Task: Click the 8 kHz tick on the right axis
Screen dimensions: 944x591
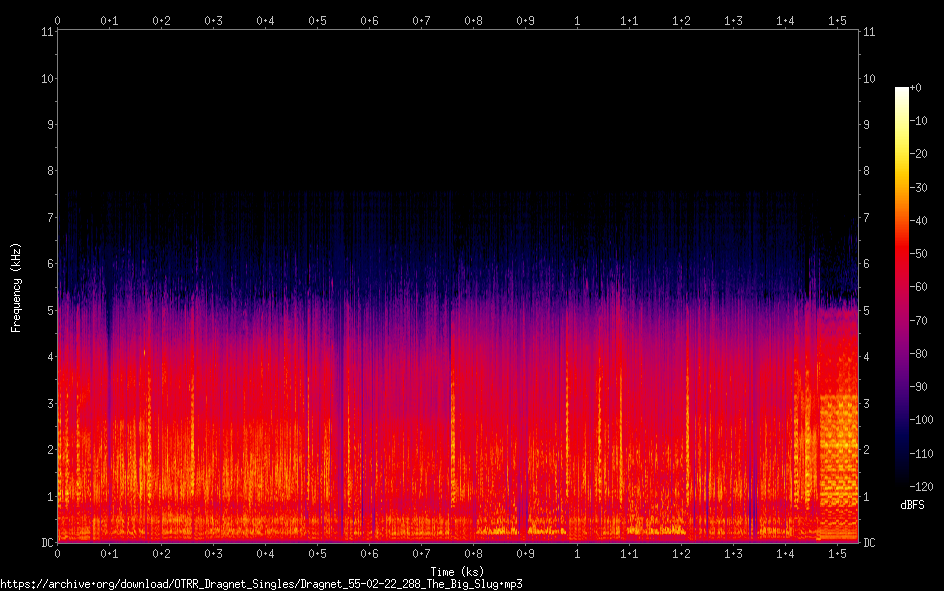Action: pyautogui.click(x=867, y=171)
